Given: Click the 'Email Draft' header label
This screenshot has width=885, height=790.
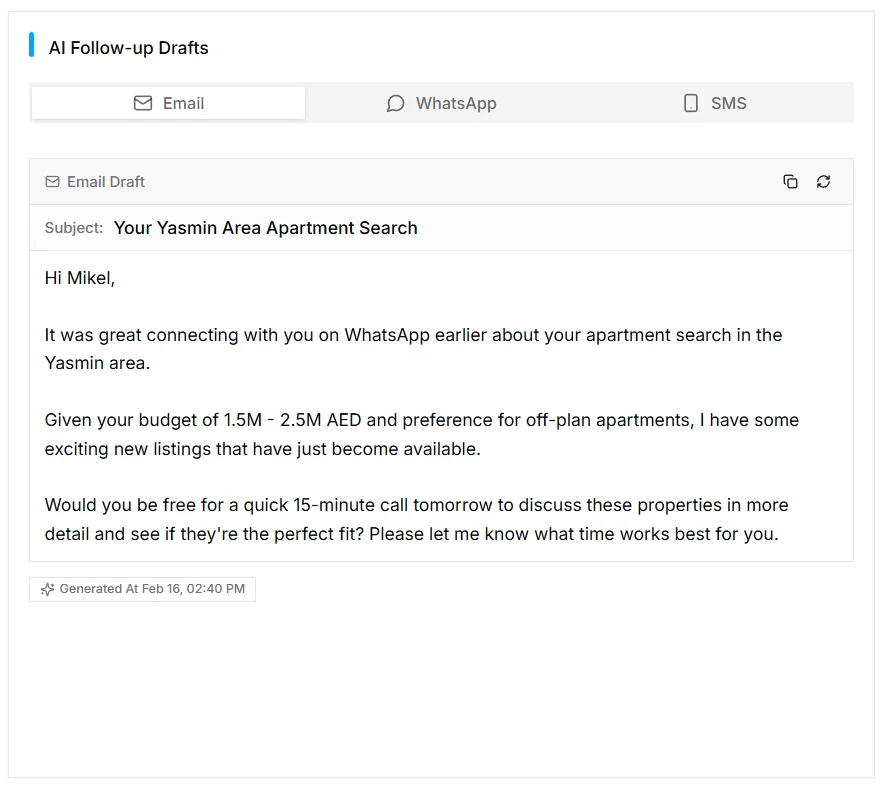Looking at the screenshot, I should [106, 182].
